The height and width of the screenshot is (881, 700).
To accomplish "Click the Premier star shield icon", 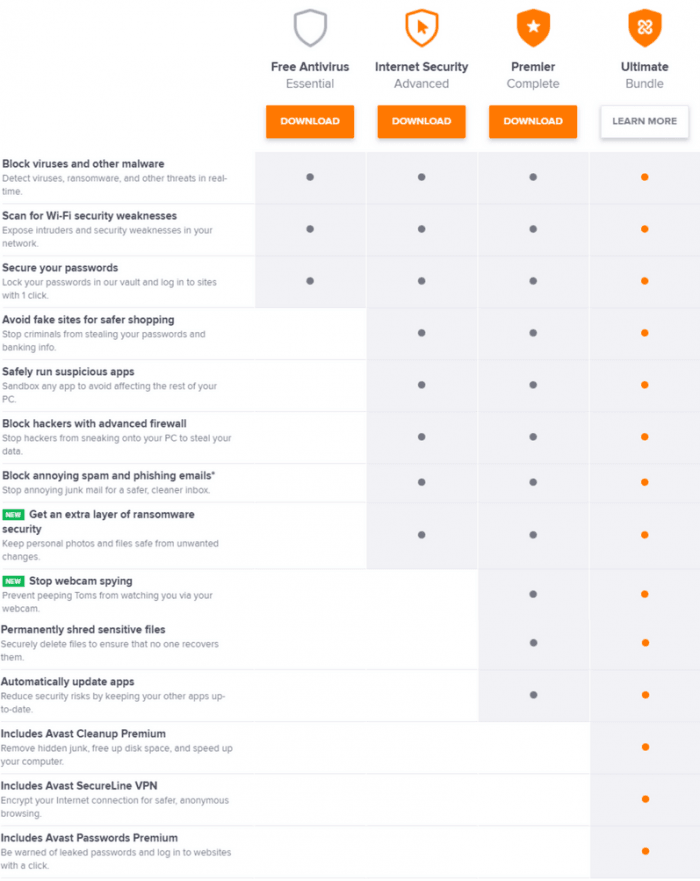I will [533, 29].
